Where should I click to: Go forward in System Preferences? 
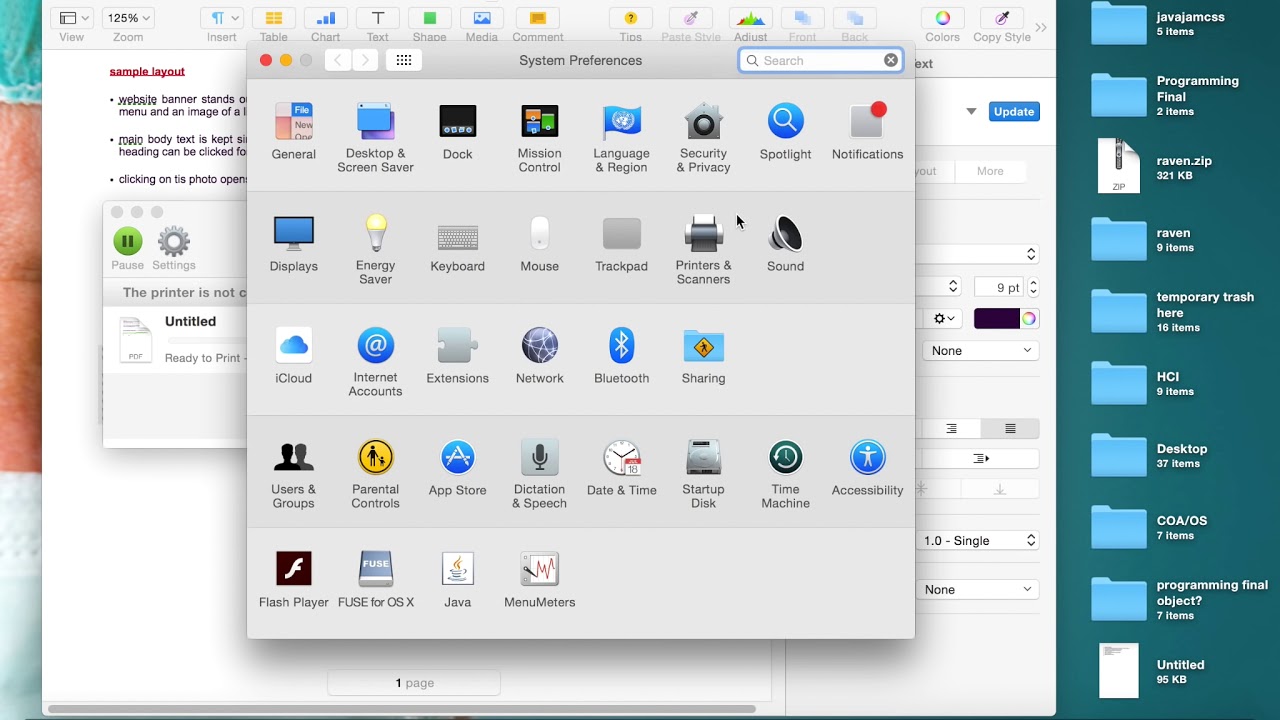click(x=366, y=60)
